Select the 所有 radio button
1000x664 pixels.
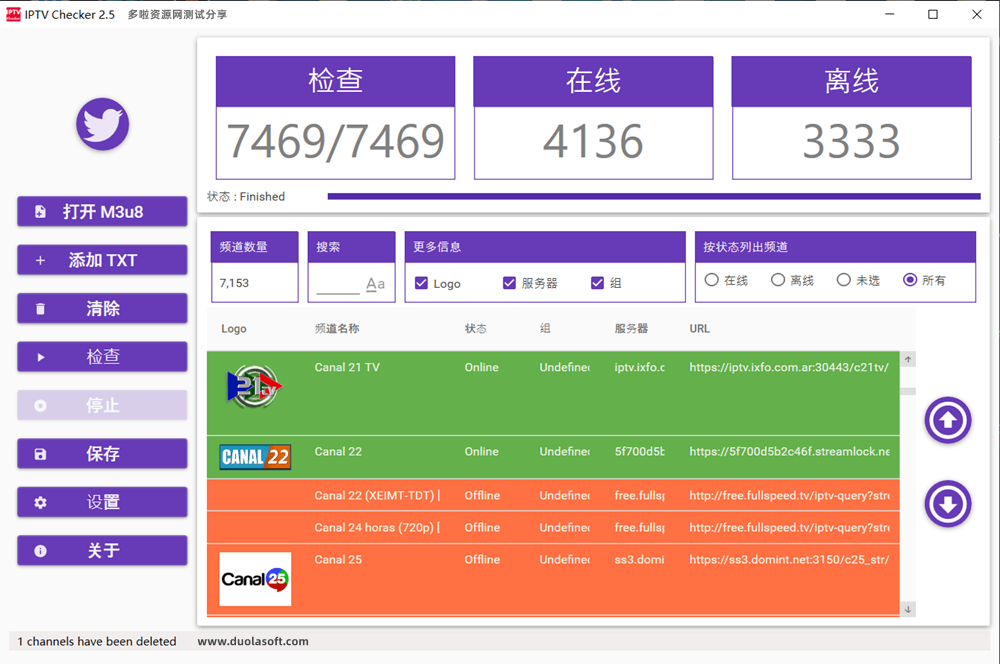tap(910, 280)
